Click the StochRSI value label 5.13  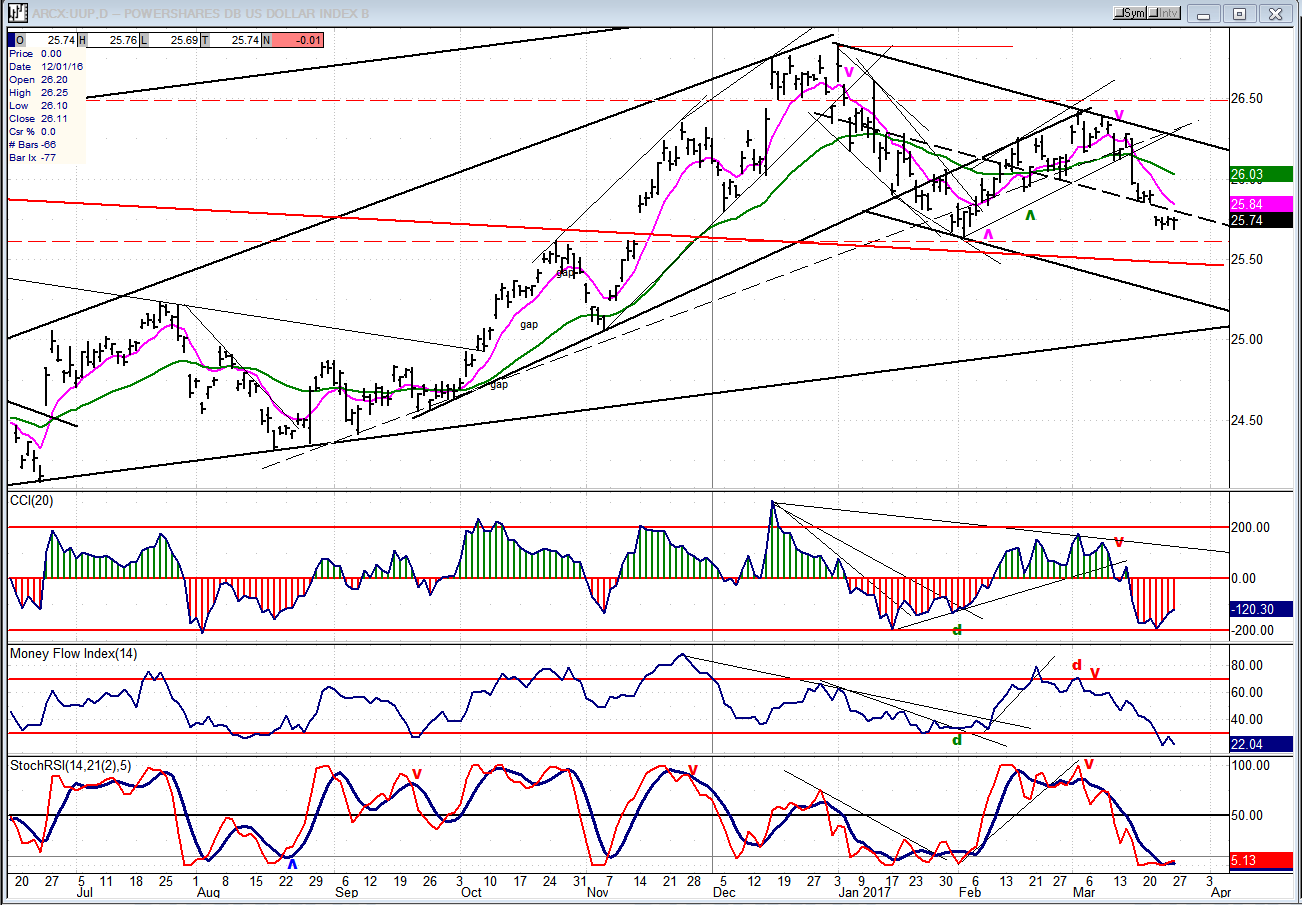(1264, 859)
